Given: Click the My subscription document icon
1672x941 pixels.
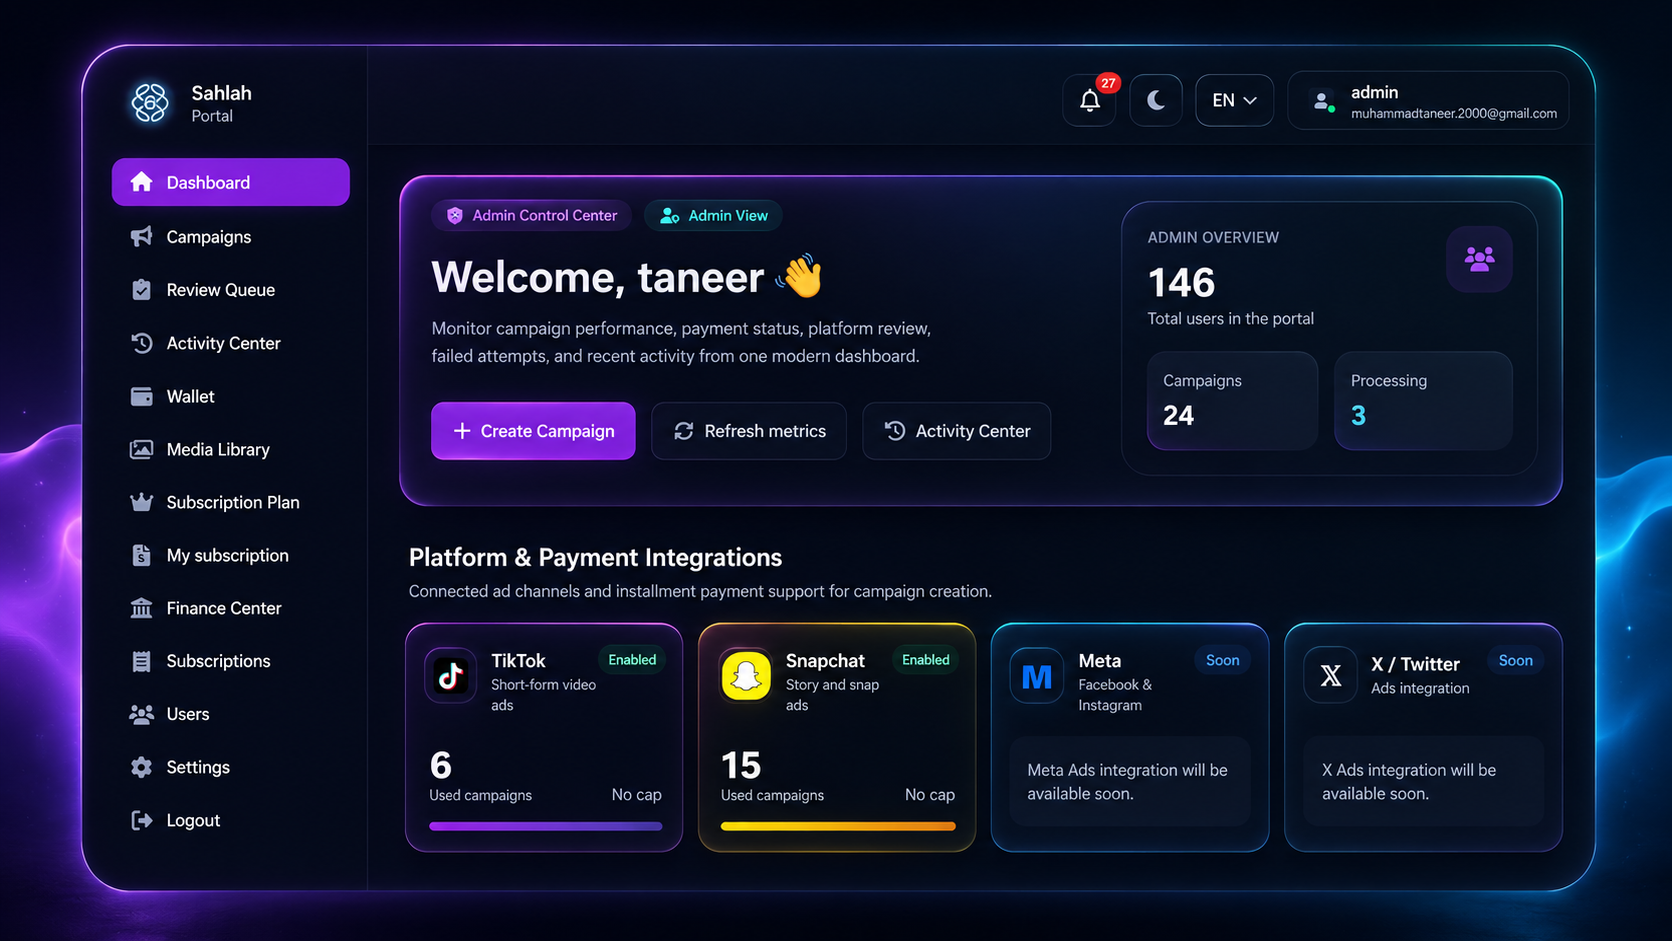Looking at the screenshot, I should click(x=141, y=555).
